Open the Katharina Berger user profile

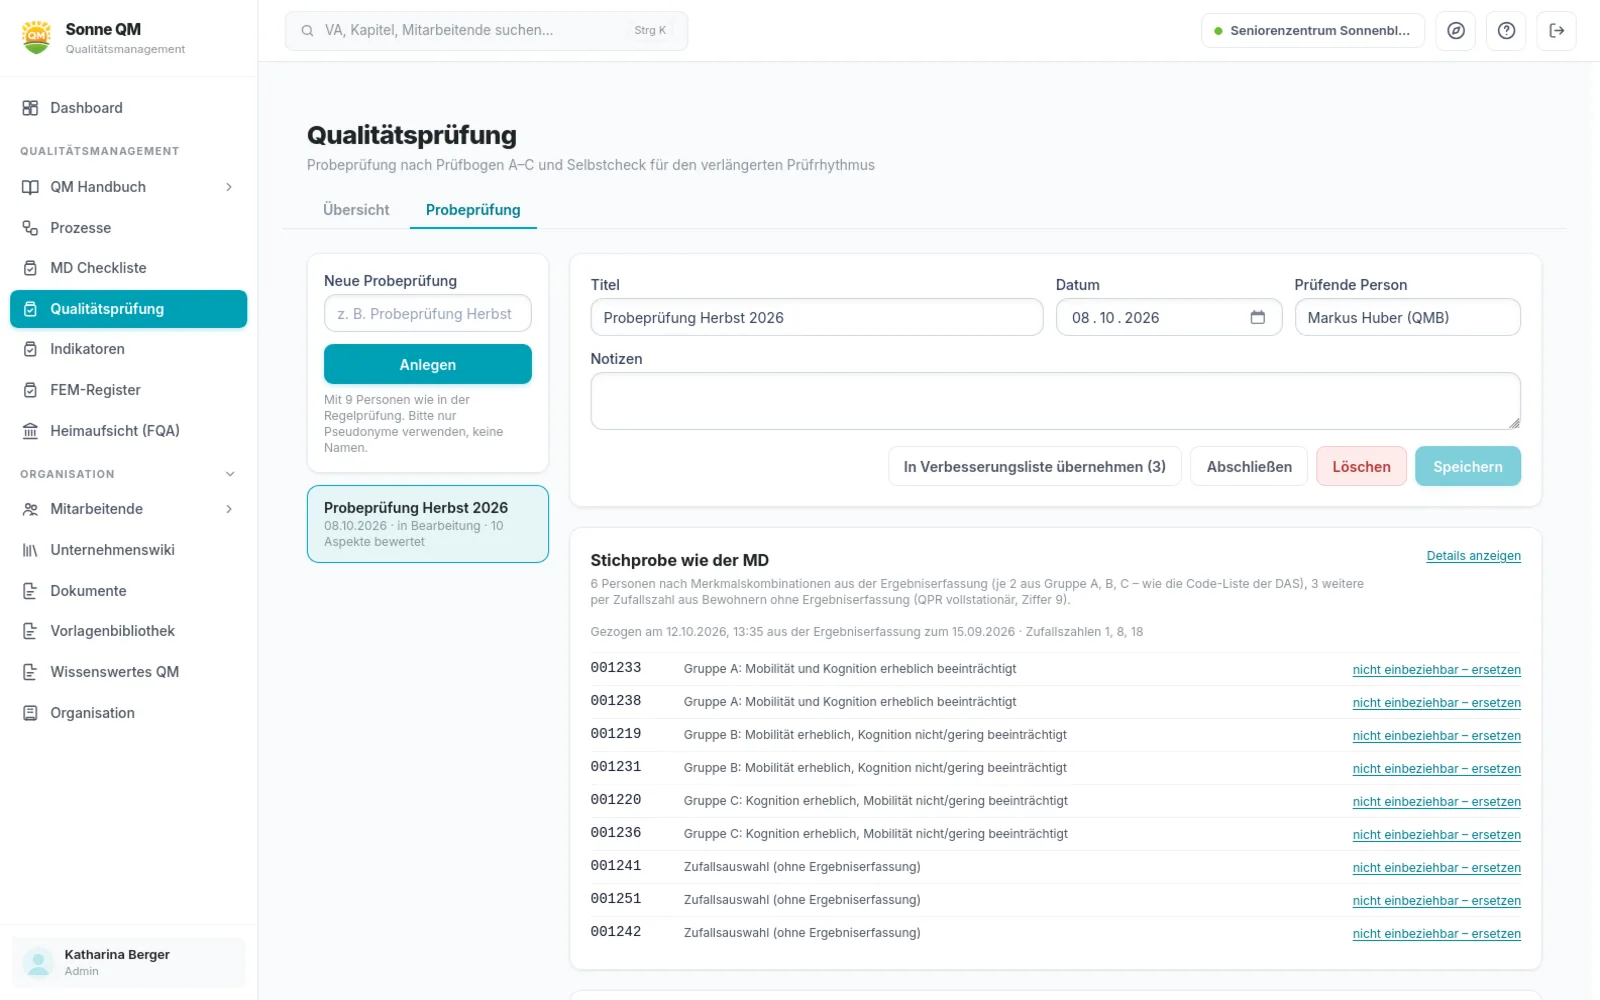click(128, 962)
